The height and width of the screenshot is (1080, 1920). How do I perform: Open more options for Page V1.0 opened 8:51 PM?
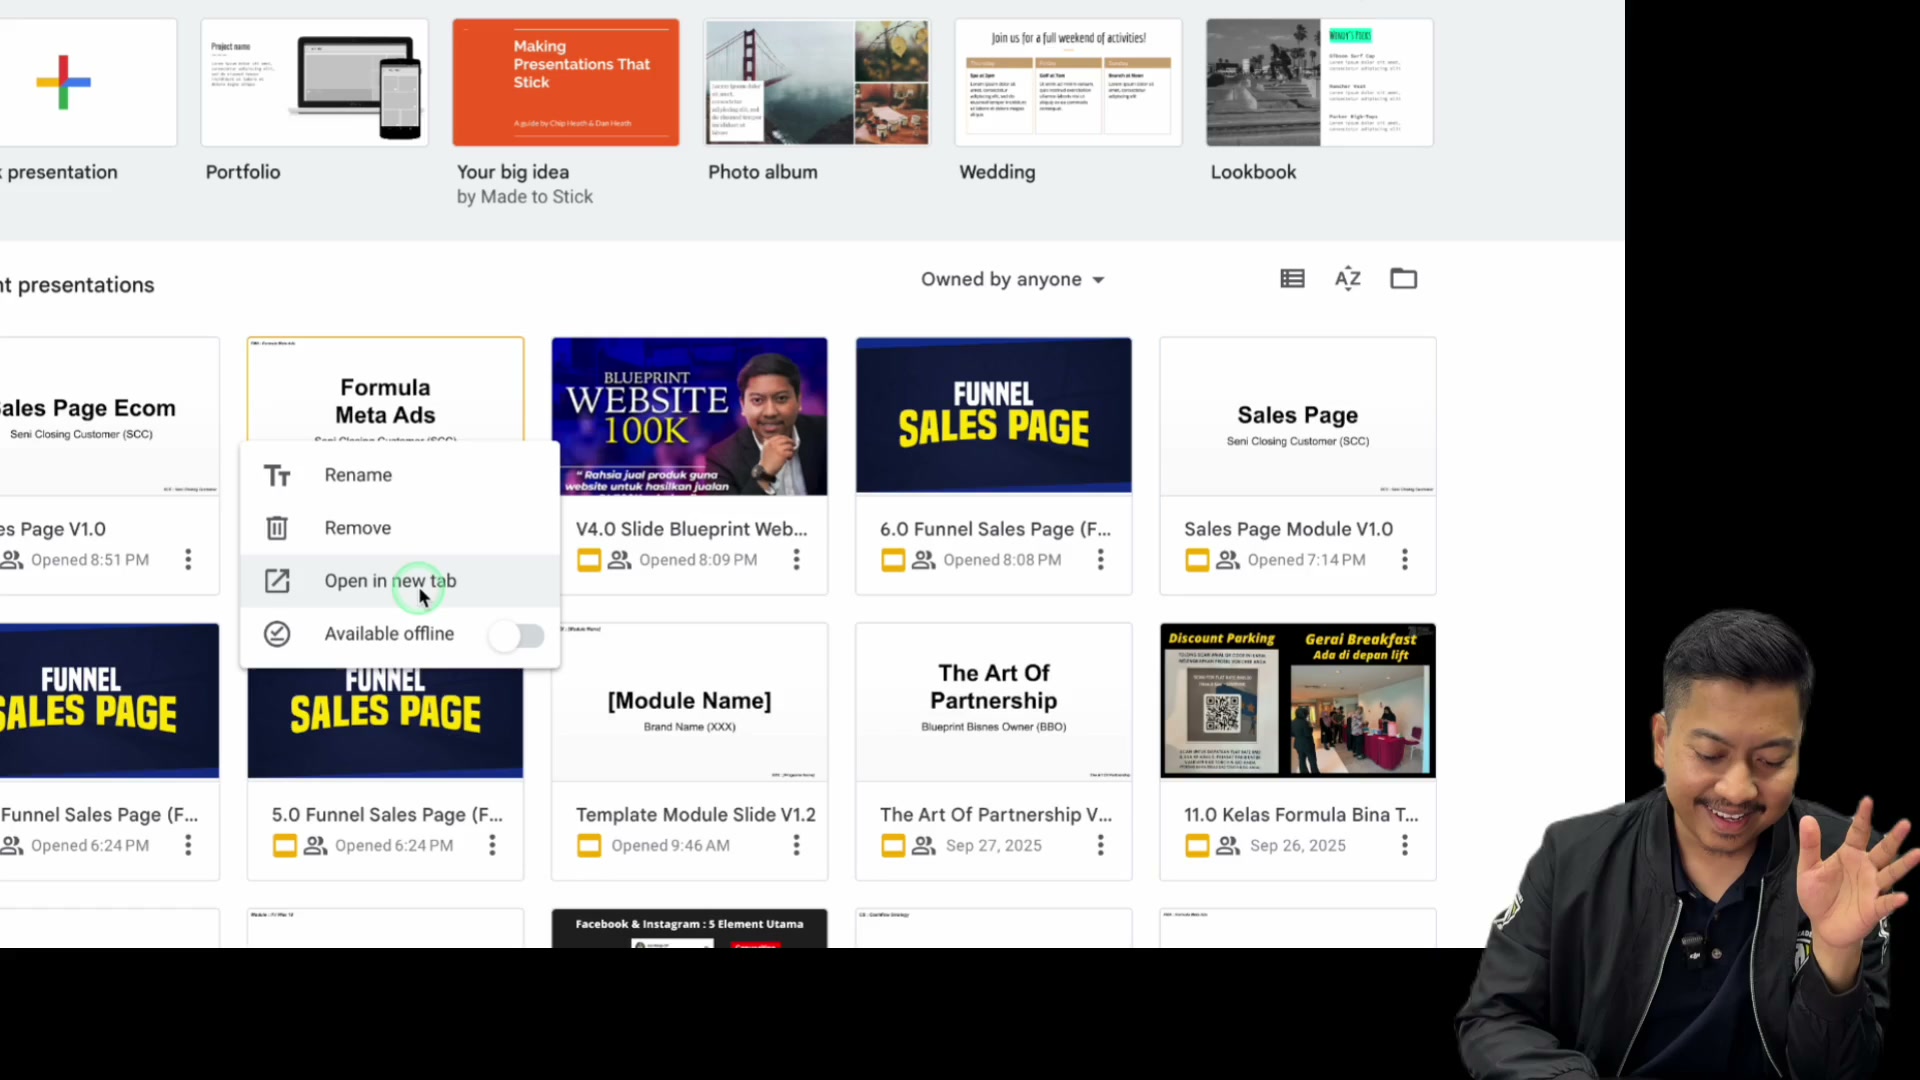(188, 560)
